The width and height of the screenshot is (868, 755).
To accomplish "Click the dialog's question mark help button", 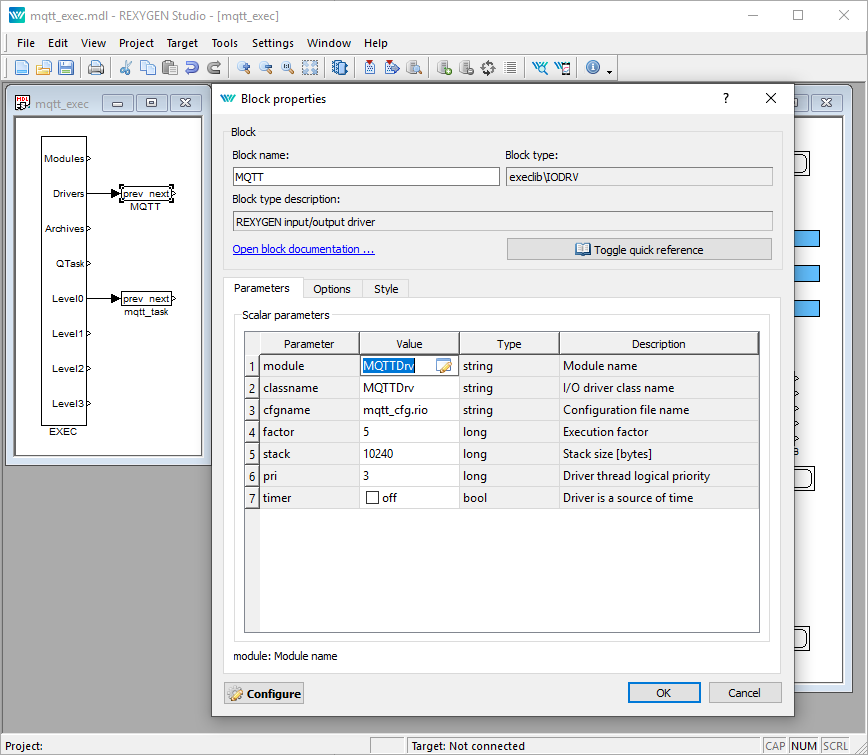I will click(x=726, y=99).
